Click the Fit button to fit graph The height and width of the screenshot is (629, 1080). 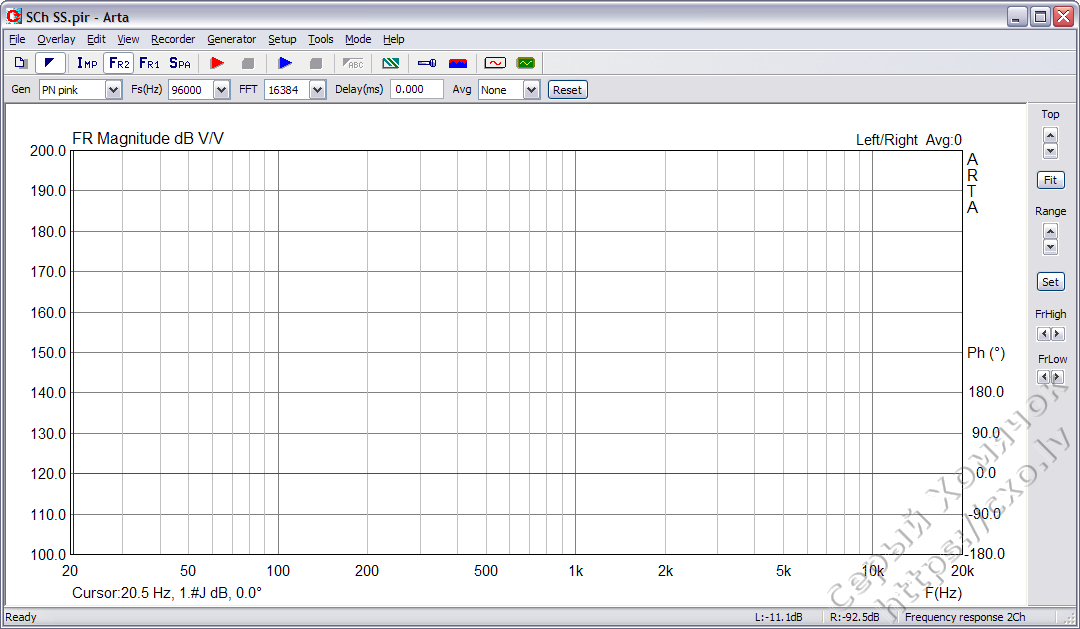[1050, 180]
